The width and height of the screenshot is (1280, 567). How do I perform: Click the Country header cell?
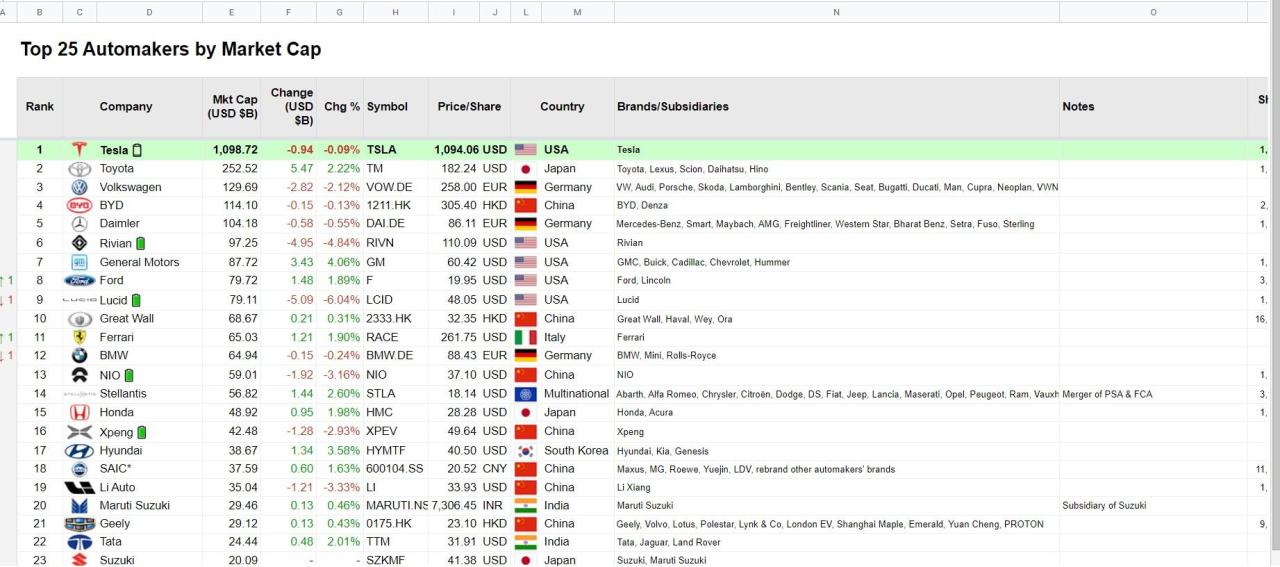tap(562, 107)
